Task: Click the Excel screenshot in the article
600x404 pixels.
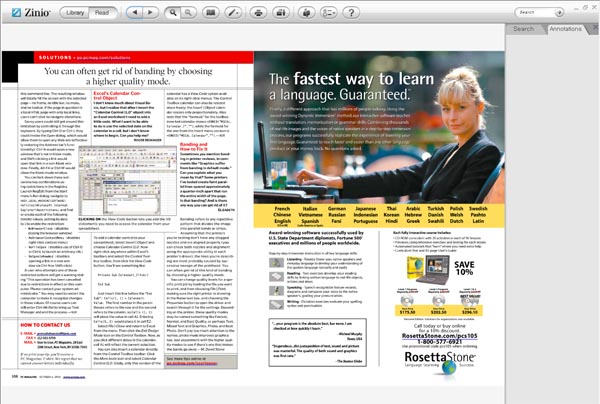Action: coord(127,181)
